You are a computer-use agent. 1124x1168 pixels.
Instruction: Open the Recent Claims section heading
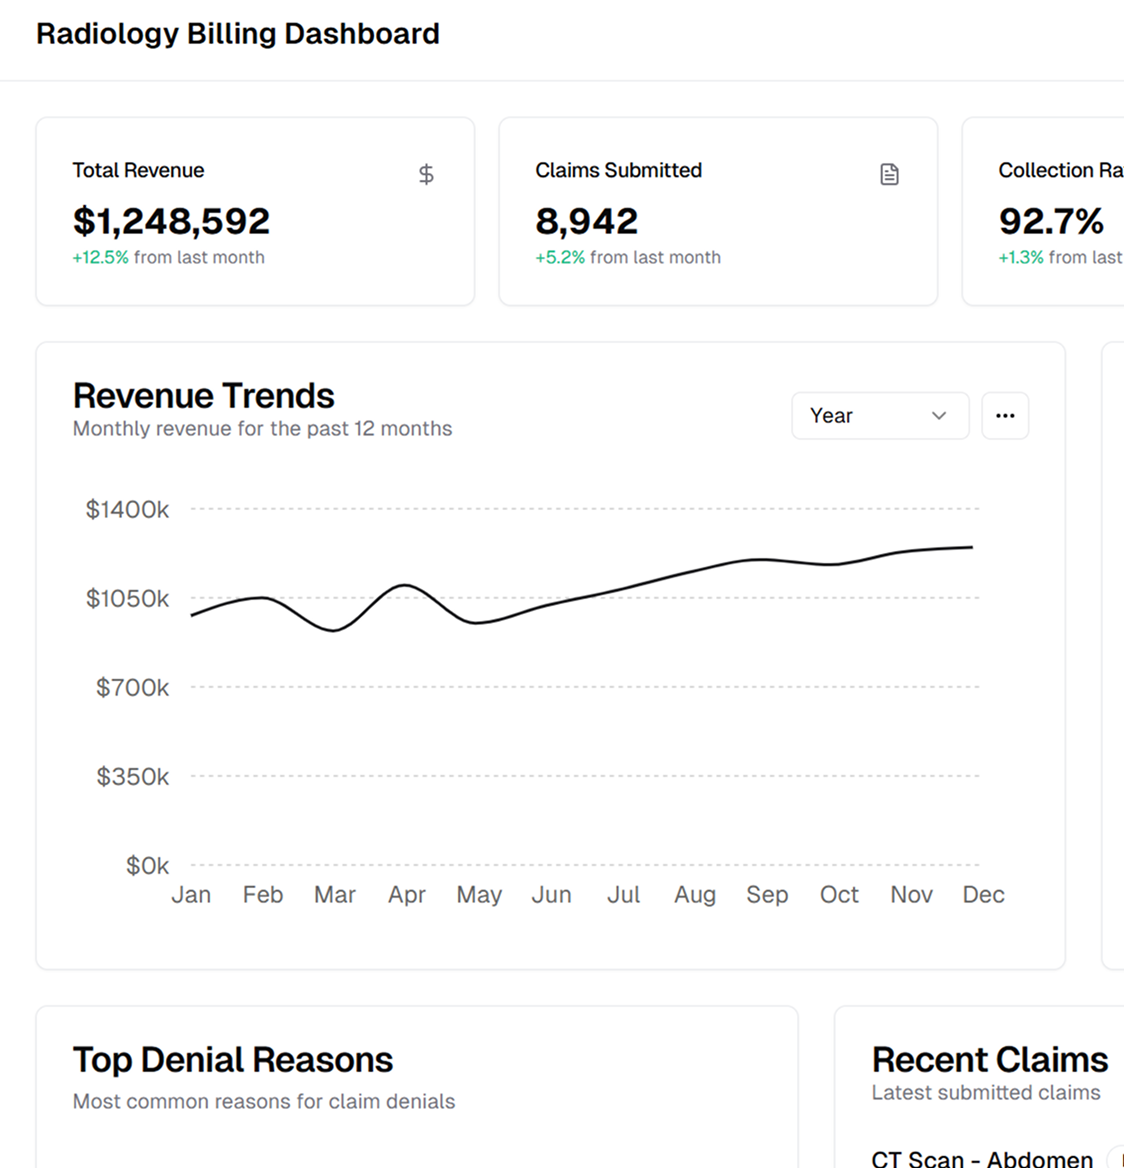pos(989,1060)
